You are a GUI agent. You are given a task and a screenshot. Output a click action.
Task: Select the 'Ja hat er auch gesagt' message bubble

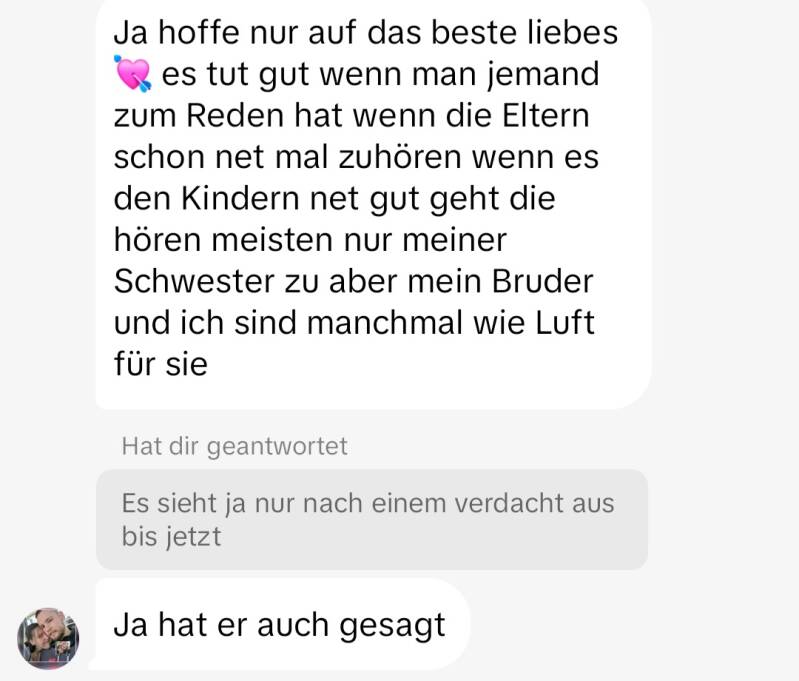click(x=282, y=624)
